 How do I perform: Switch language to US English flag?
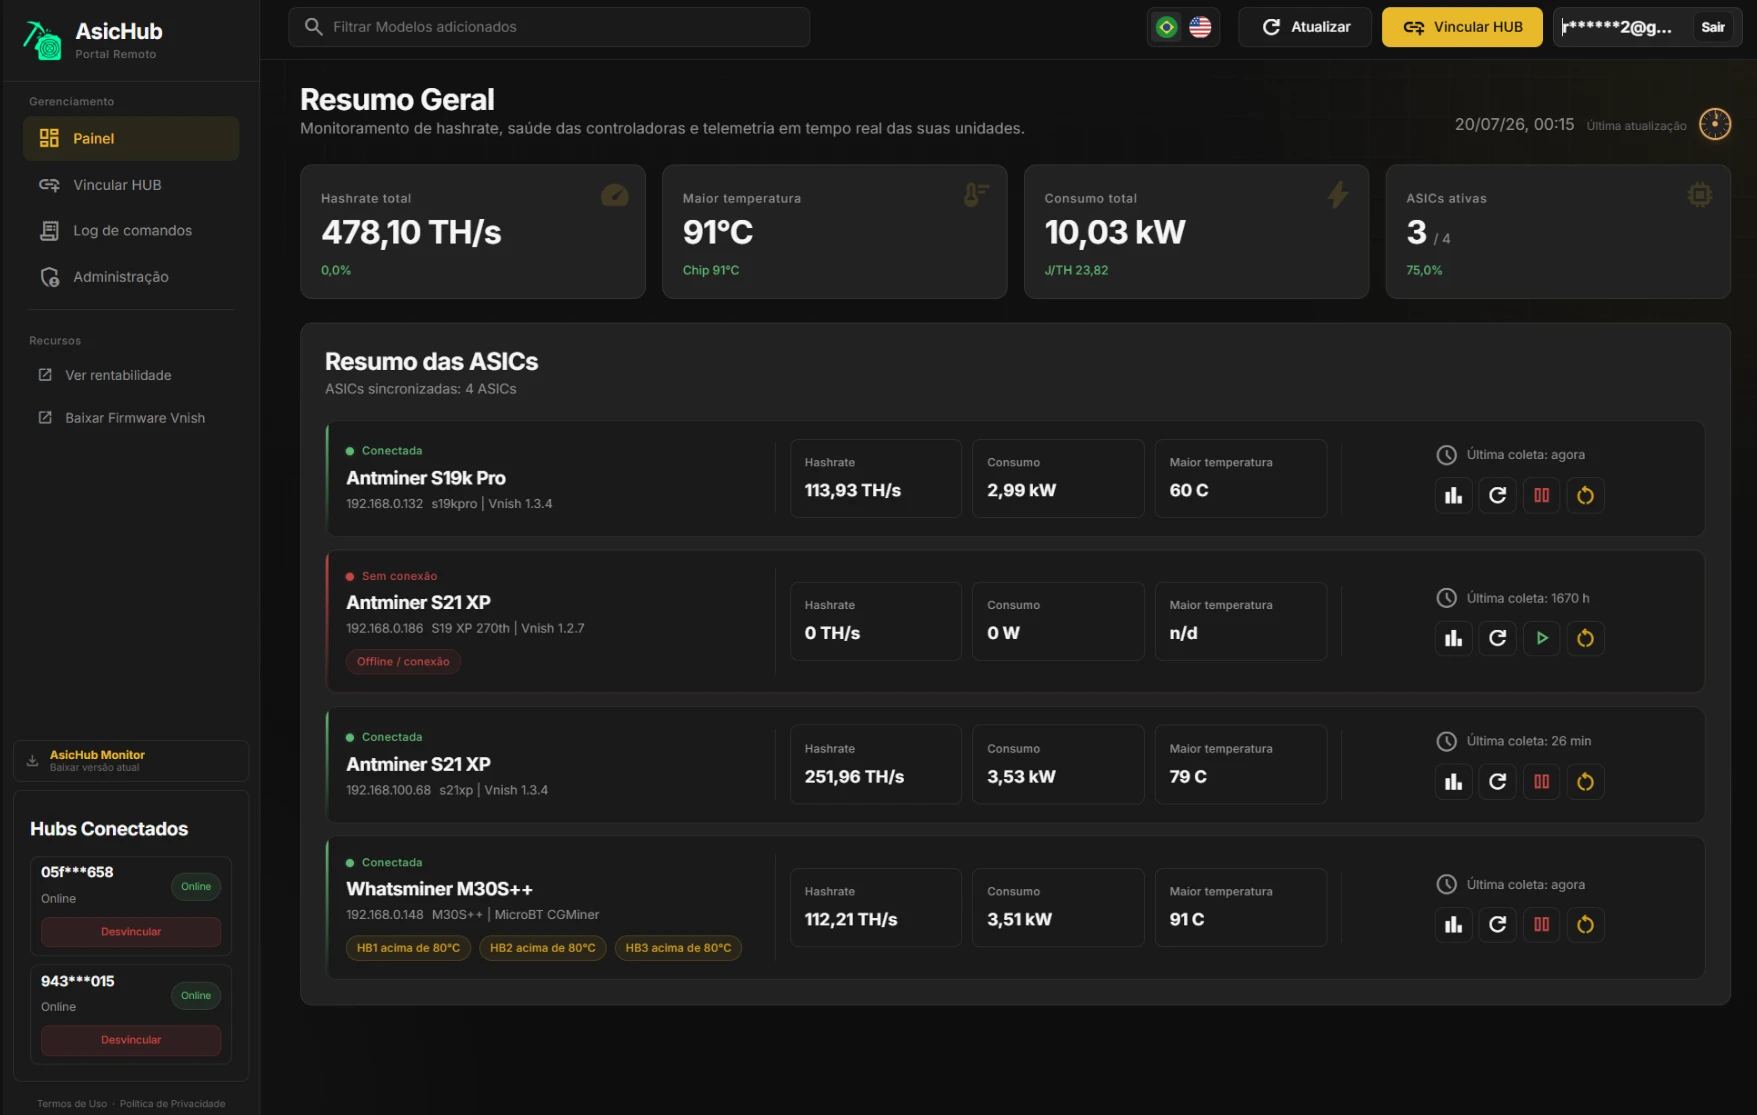point(1200,27)
